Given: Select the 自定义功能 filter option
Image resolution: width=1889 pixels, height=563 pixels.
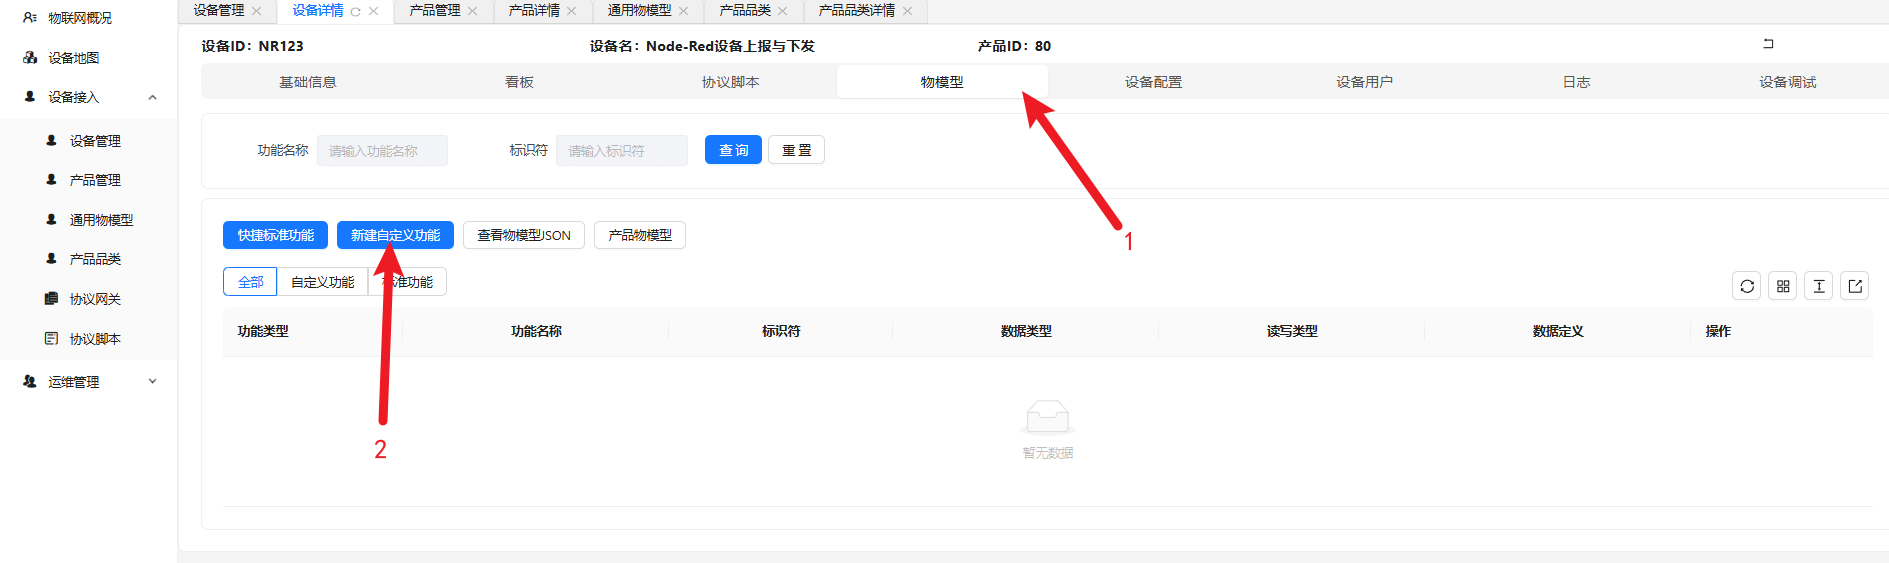Looking at the screenshot, I should coord(322,282).
